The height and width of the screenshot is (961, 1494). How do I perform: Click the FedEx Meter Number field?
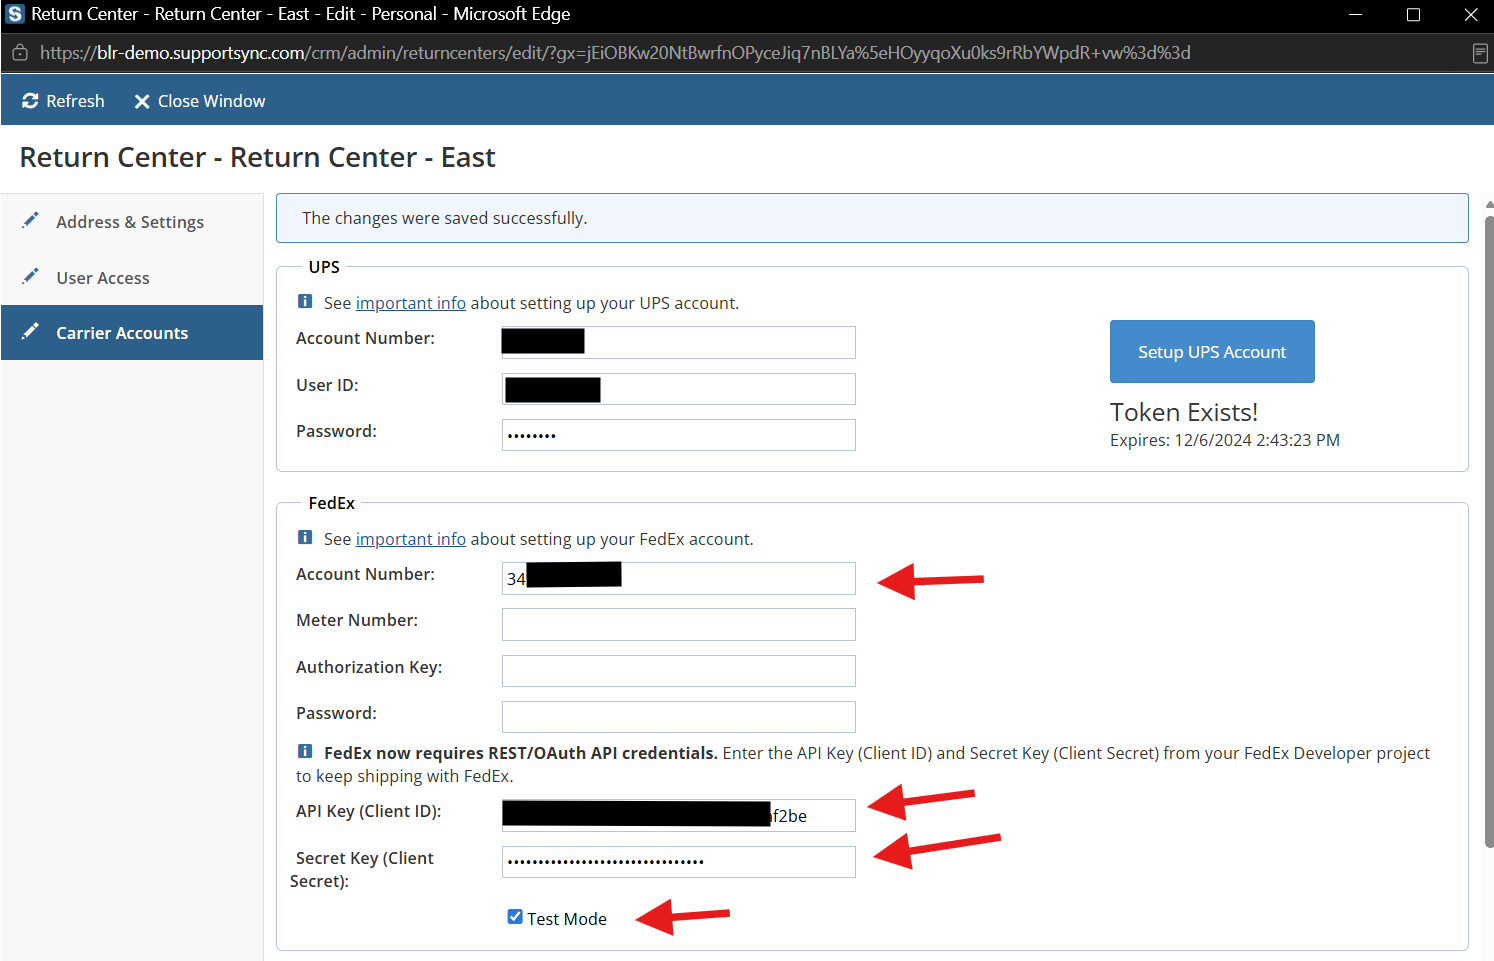[679, 624]
